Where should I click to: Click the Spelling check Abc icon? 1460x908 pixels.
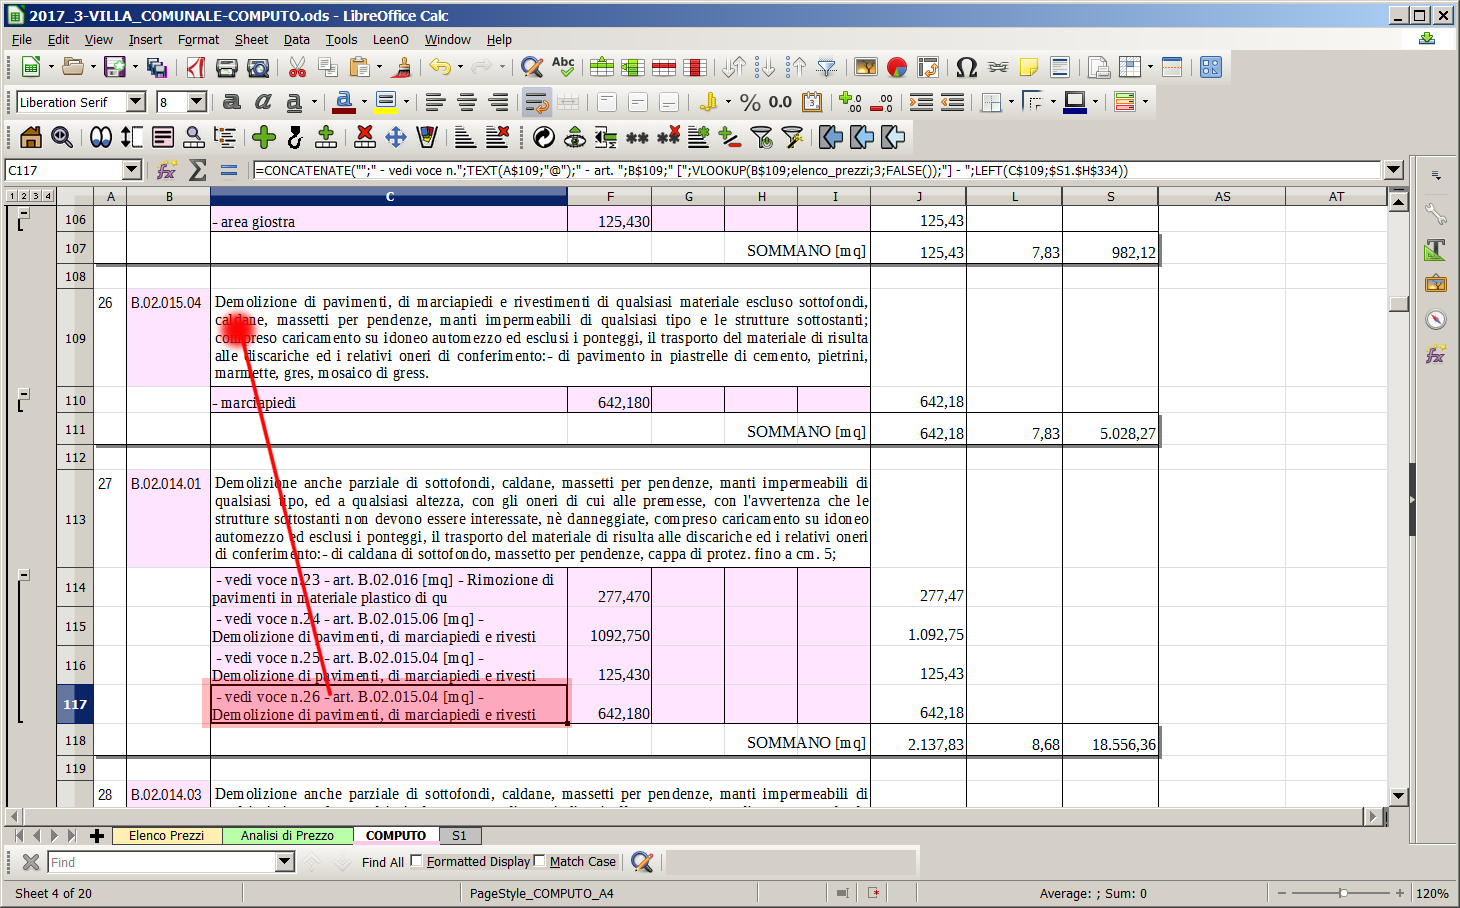click(563, 67)
